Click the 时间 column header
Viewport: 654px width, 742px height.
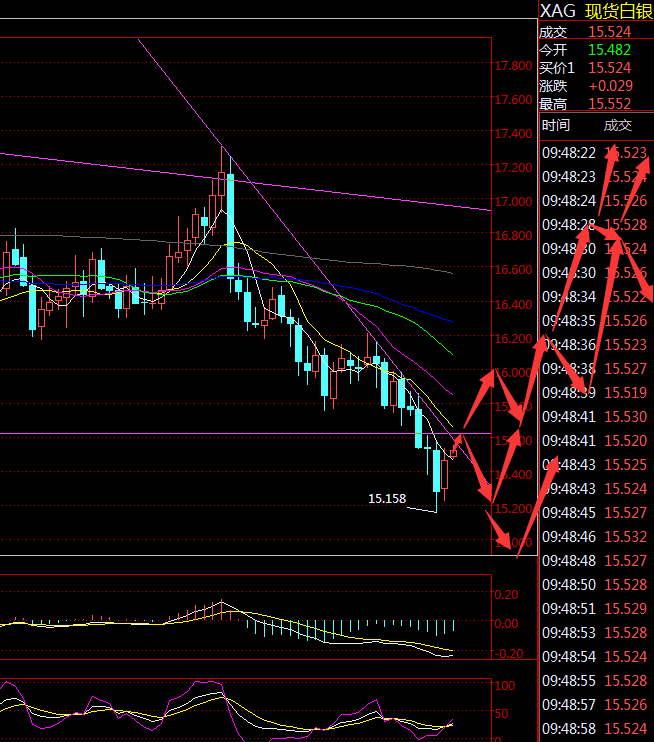(x=556, y=125)
